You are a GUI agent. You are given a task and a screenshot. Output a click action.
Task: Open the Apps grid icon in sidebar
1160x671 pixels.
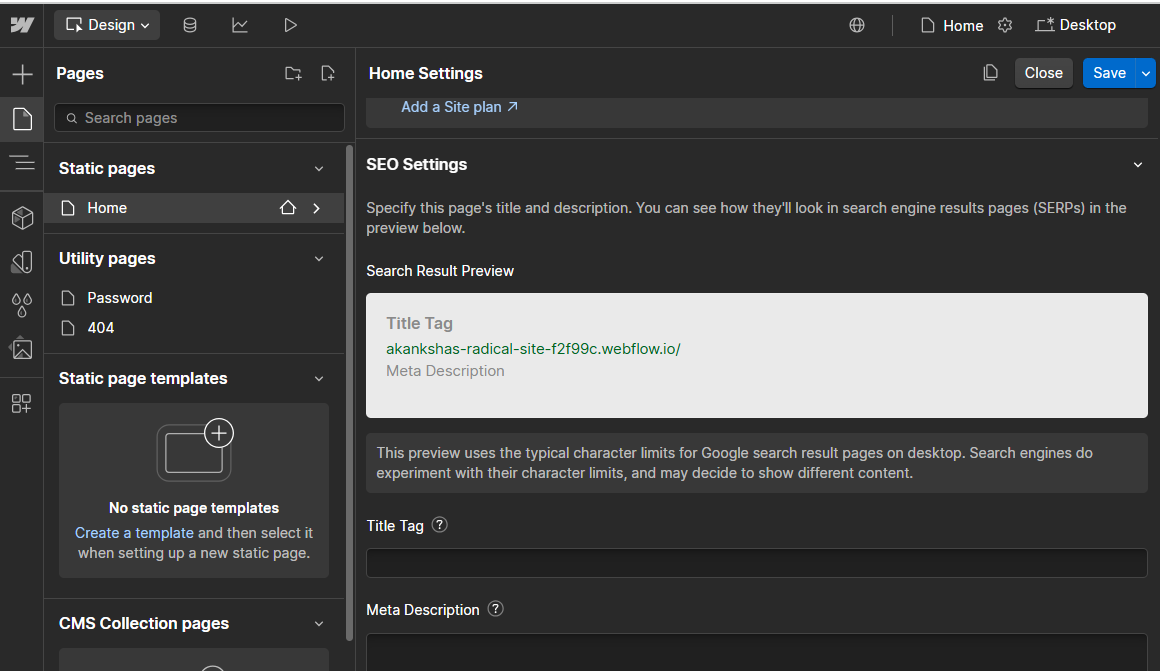tap(22, 403)
